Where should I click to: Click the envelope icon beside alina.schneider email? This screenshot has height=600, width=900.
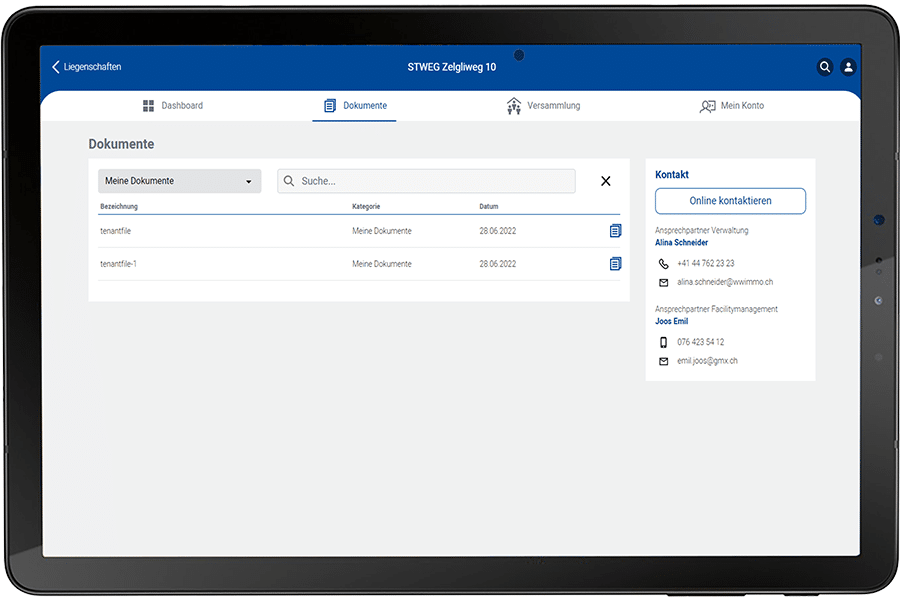click(663, 282)
